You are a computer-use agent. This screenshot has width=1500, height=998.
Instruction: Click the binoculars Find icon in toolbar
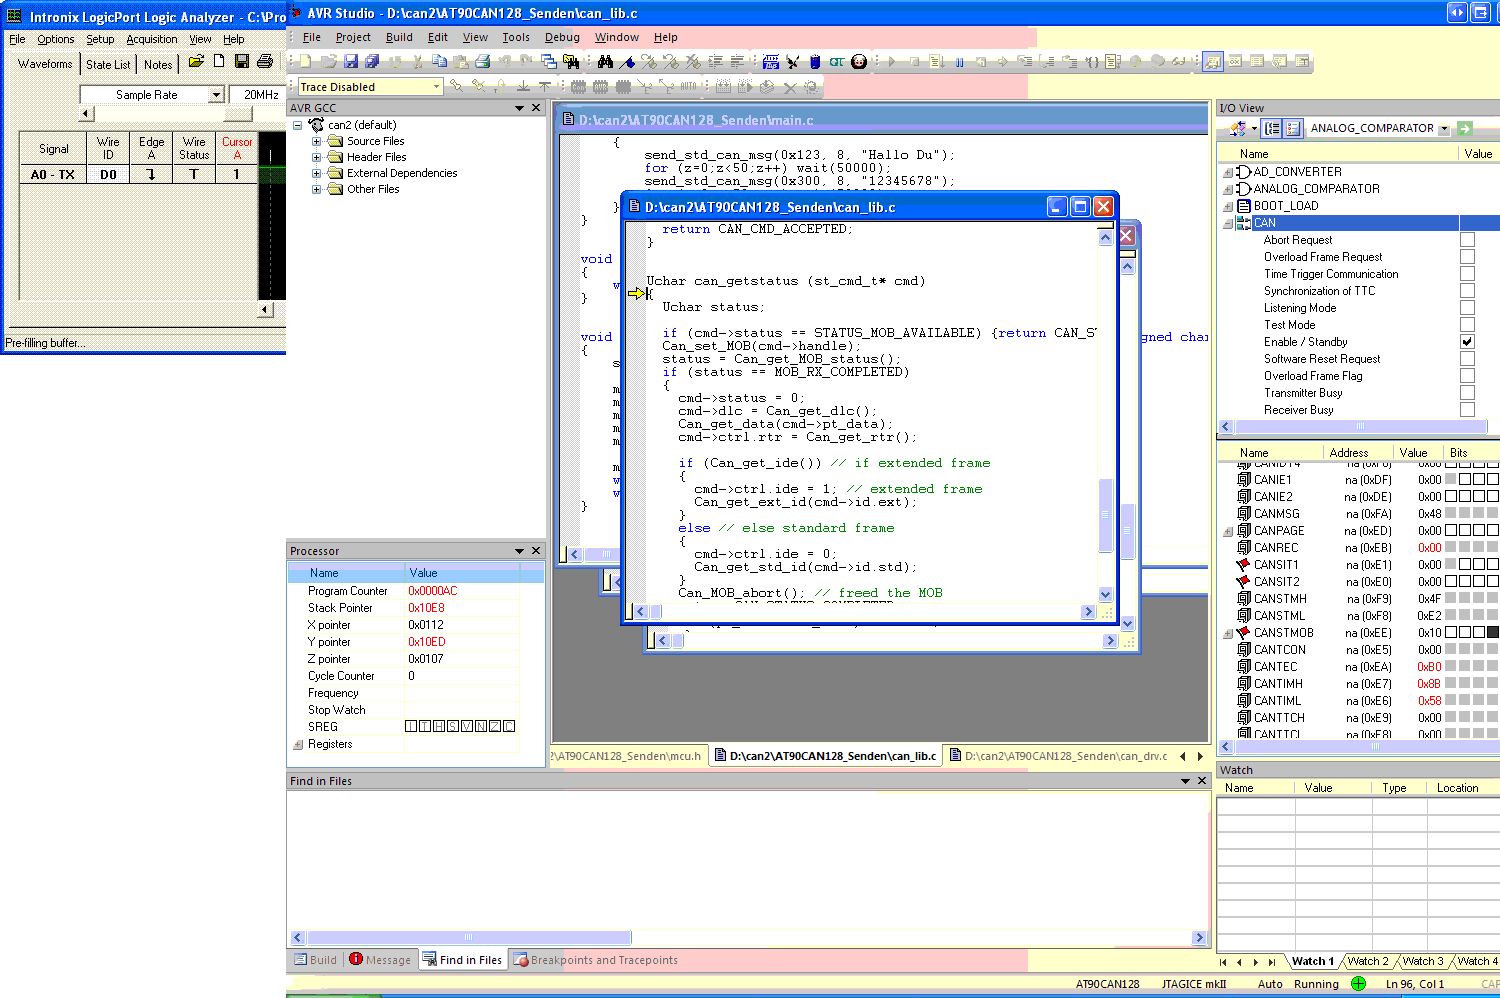(x=605, y=62)
